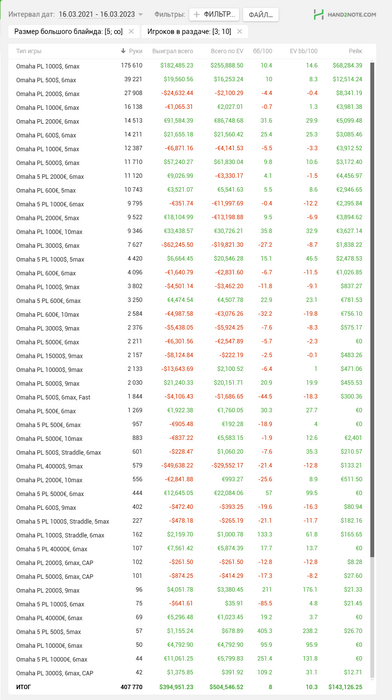Select the Omaha 5 PL 600€, 6max row
Screen dimensions: 392x700
pyautogui.click(x=189, y=300)
